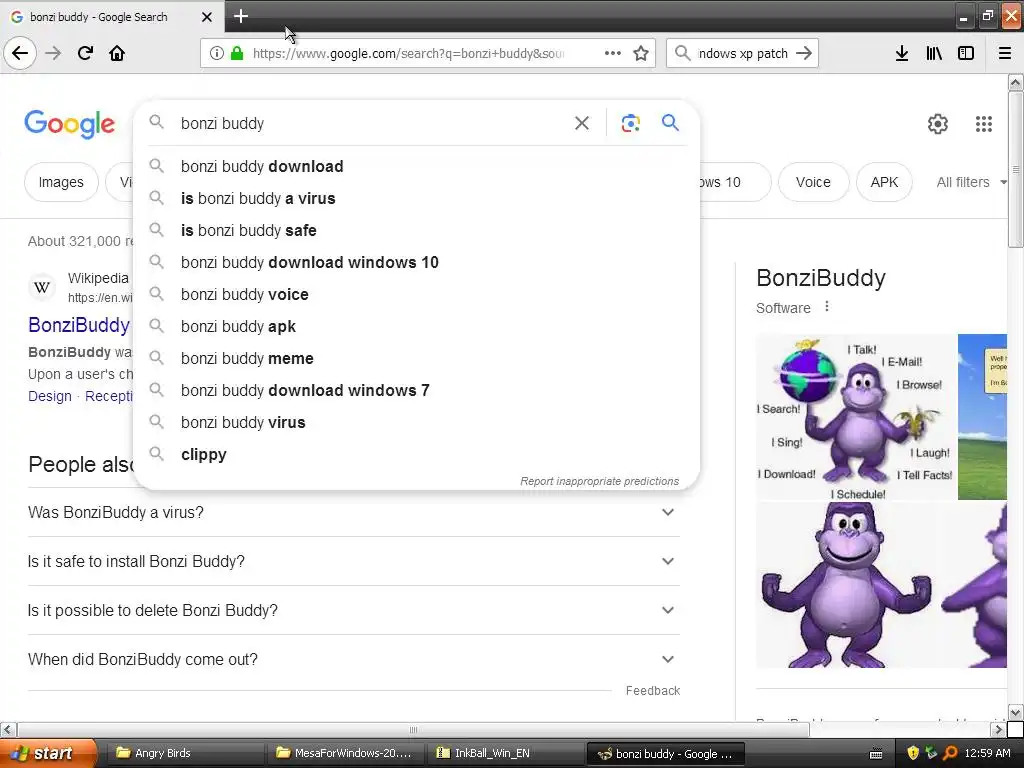Apply the APK filter chip
1024x768 pixels.
coord(884,182)
